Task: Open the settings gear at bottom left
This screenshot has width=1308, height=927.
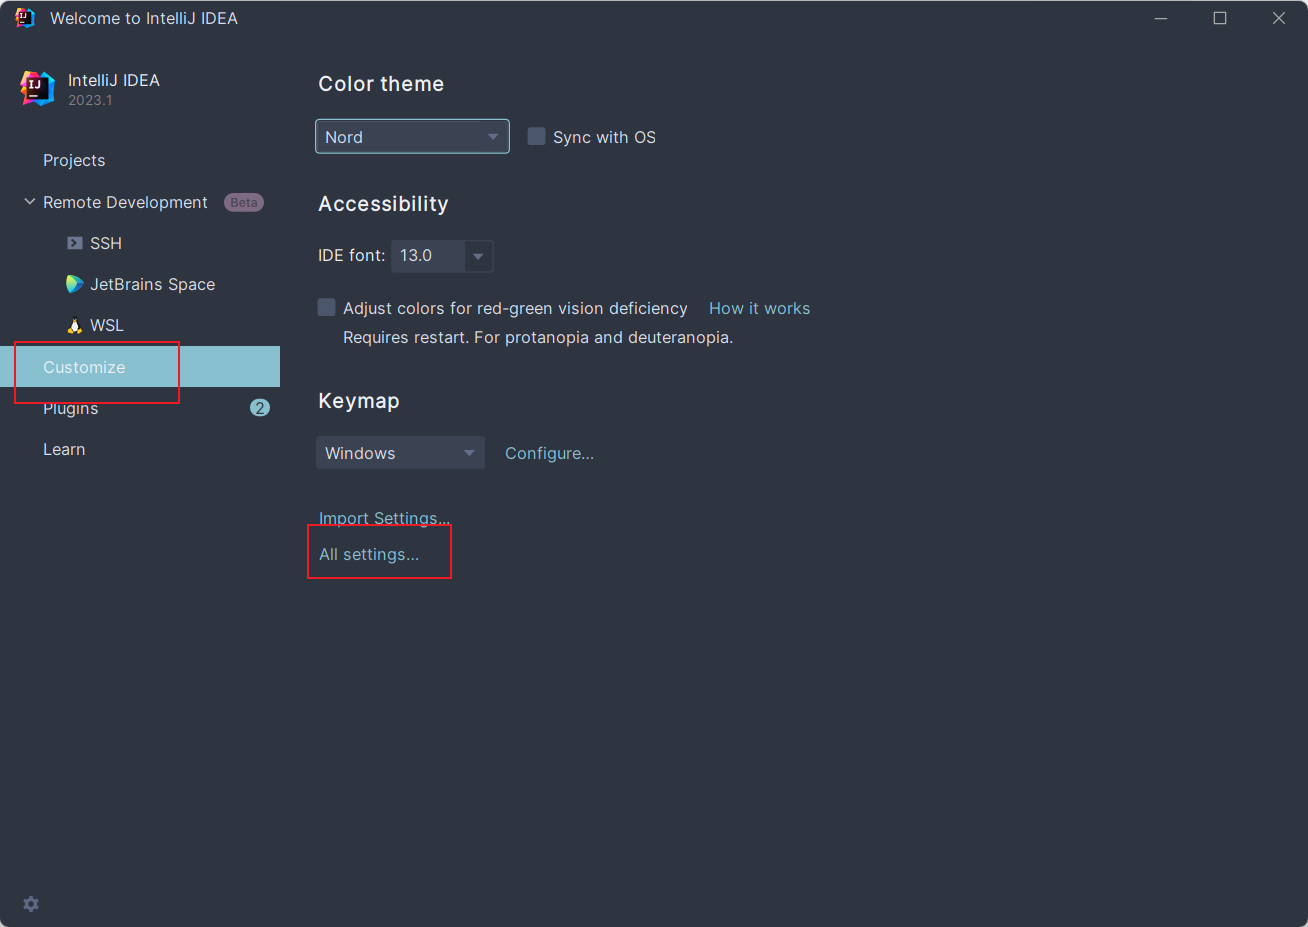Action: (31, 904)
